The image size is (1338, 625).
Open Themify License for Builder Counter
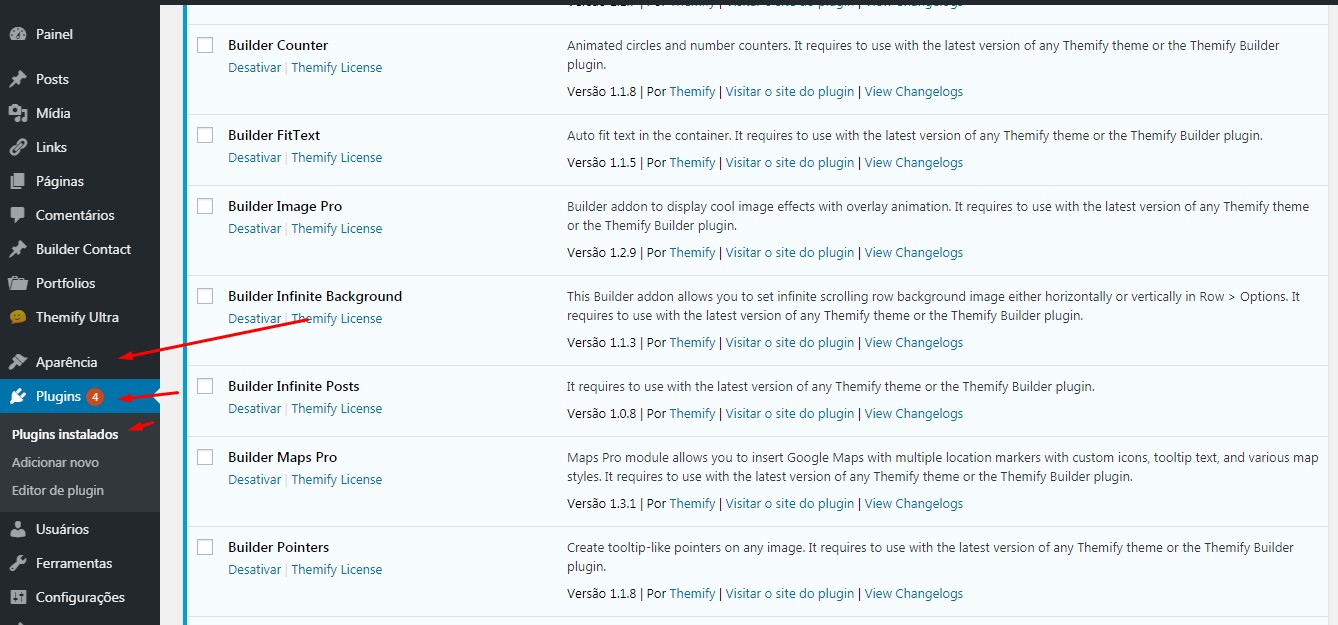click(337, 68)
